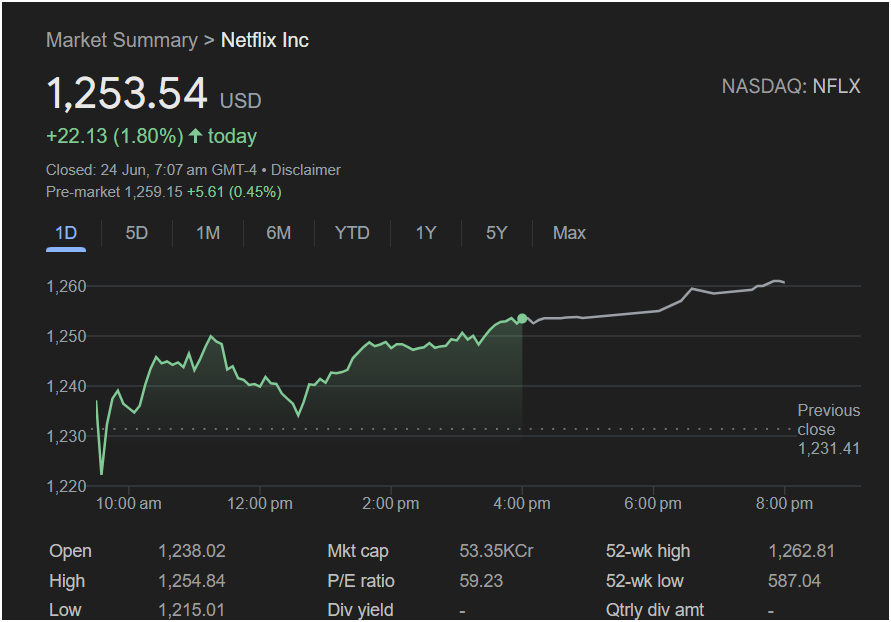The width and height of the screenshot is (891, 622).
Task: Click the Closed: 24 Jun timestamp
Action: tap(151, 170)
